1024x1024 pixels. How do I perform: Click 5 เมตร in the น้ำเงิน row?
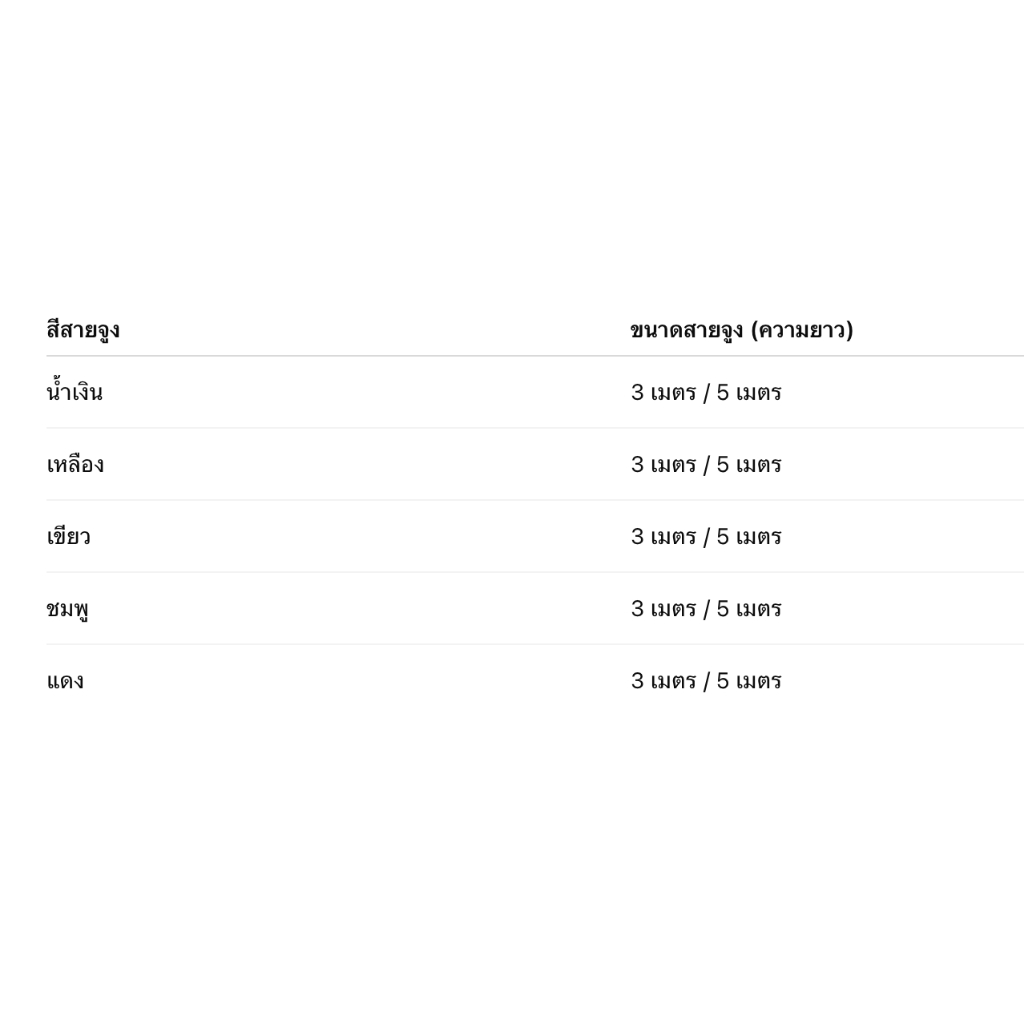click(749, 393)
